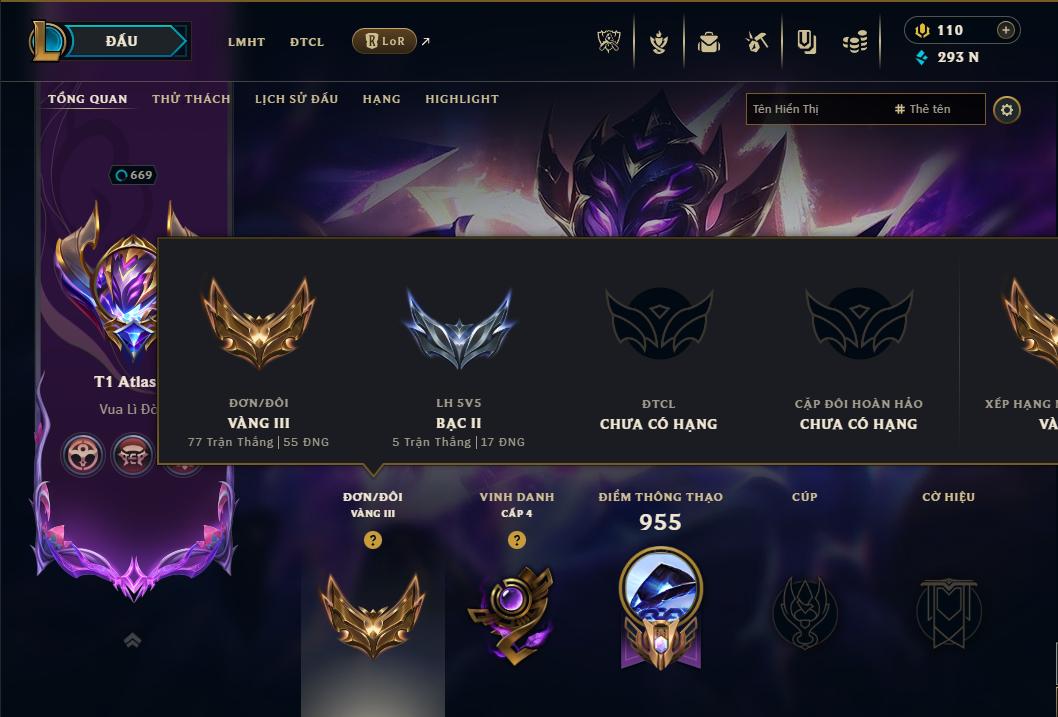1058x717 pixels.
Task: Open the Store coins icon
Action: click(855, 42)
